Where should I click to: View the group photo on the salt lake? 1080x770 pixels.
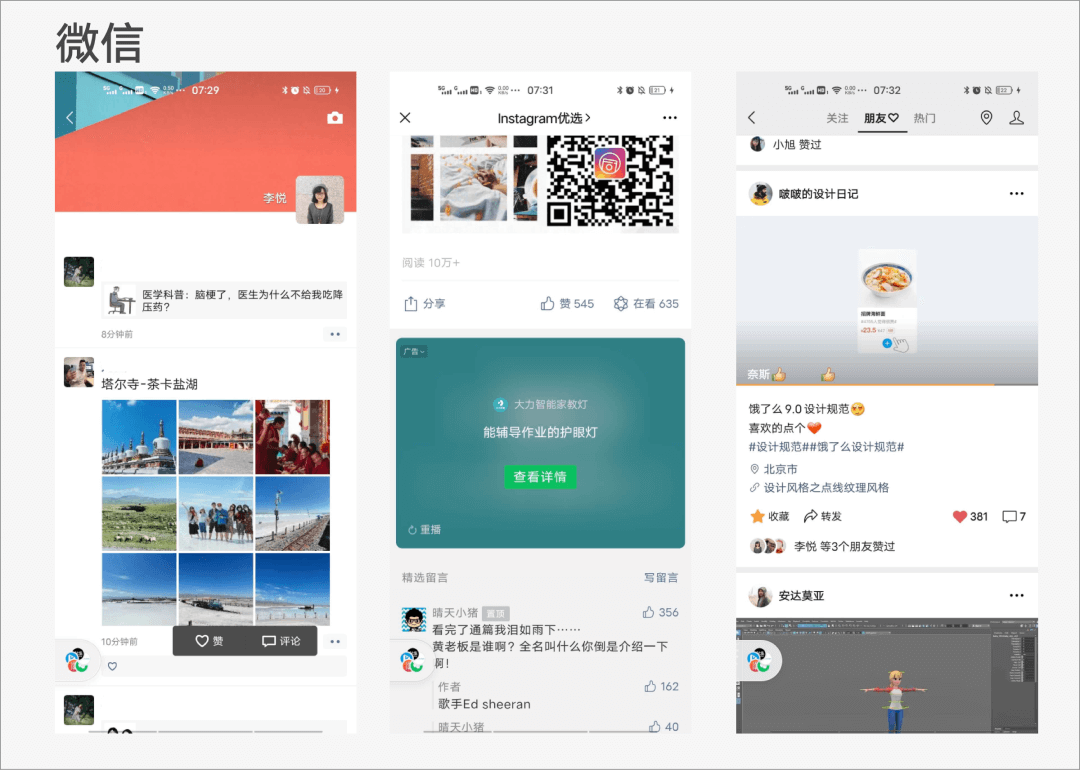point(216,514)
